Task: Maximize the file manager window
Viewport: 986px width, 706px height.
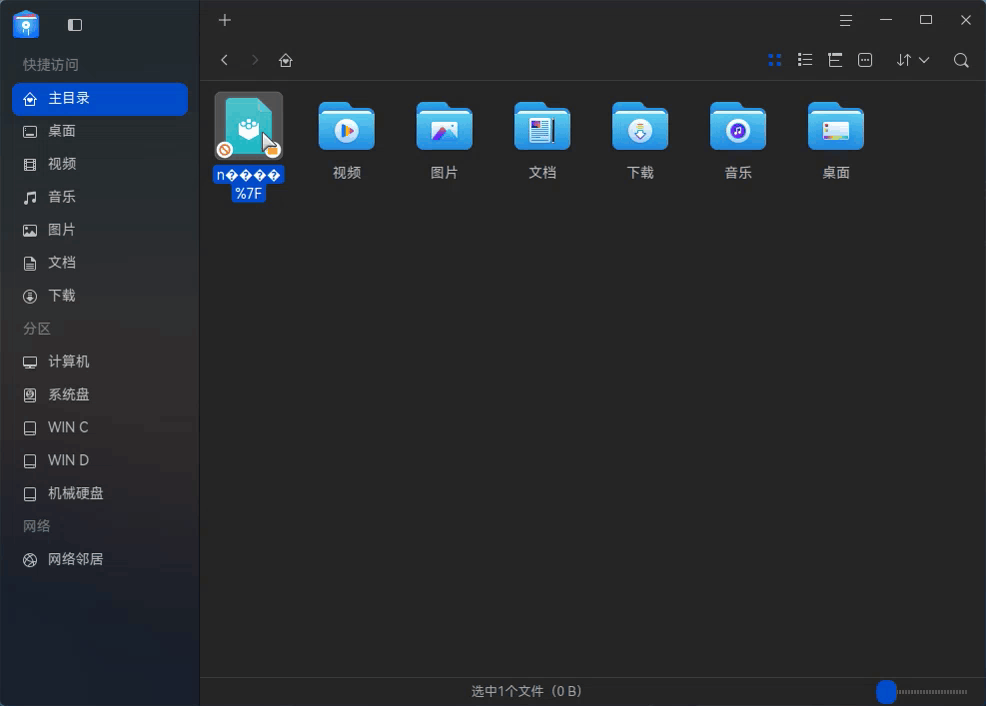Action: coord(926,20)
